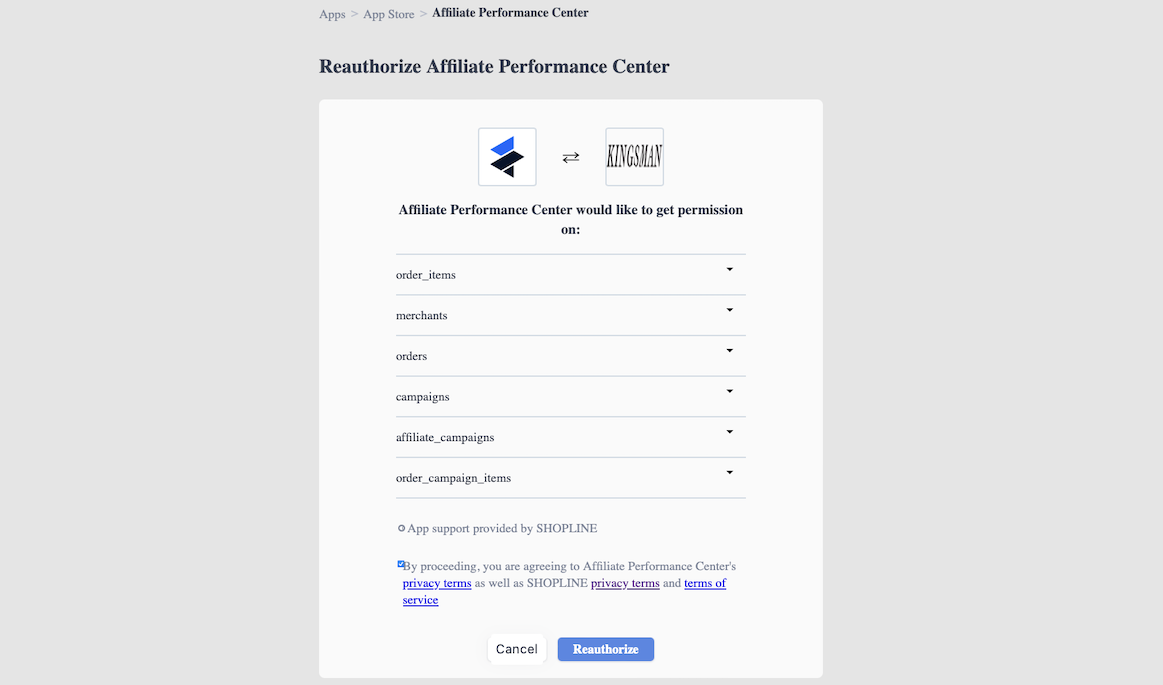Click the Affiliate Performance Center app logo

507,156
